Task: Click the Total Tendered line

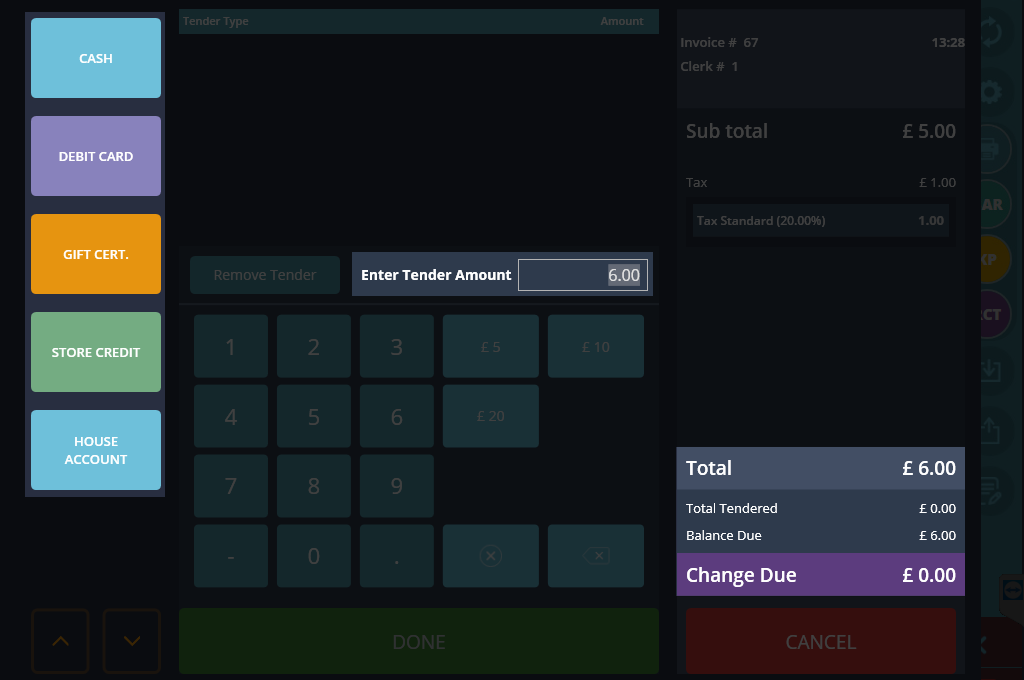Action: pyautogui.click(x=820, y=508)
